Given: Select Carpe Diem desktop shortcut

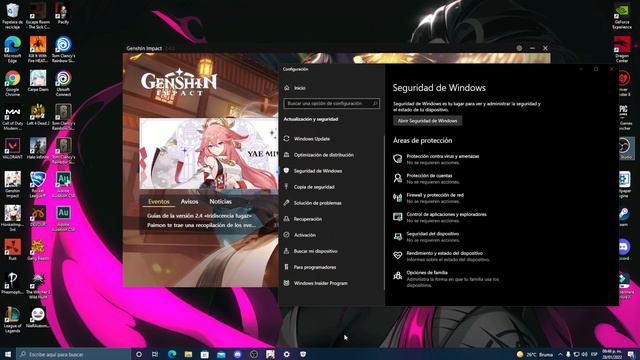Looking at the screenshot, I should (x=38, y=81).
